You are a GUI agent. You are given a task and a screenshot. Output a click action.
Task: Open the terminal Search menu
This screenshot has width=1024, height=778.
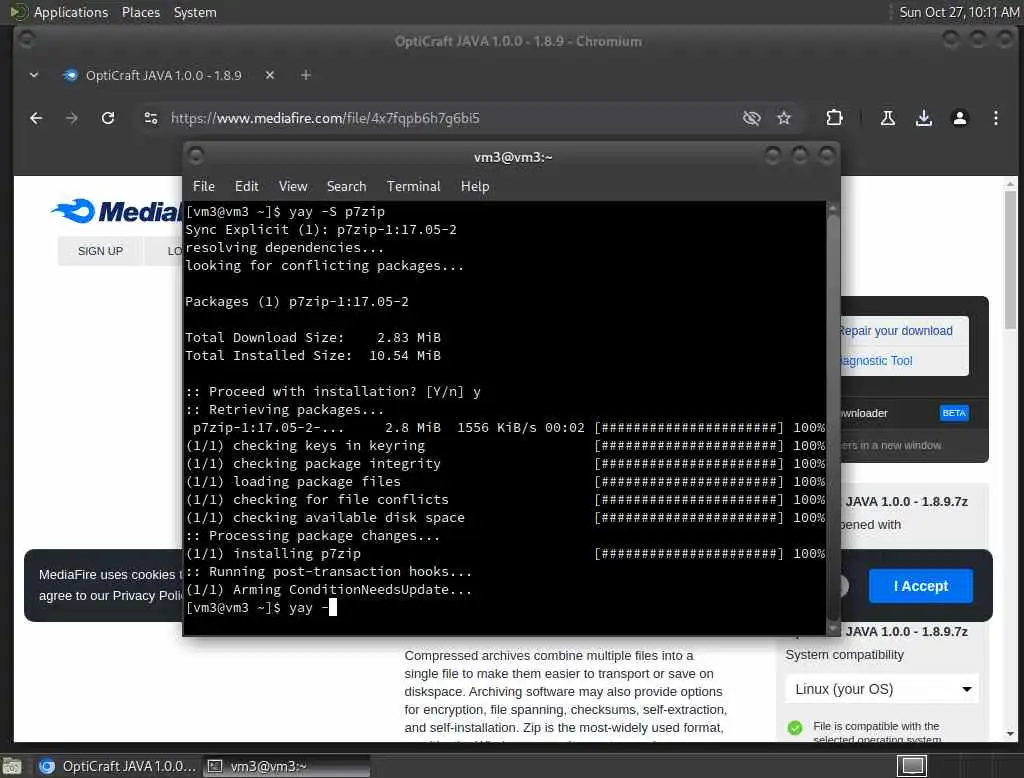pyautogui.click(x=346, y=186)
